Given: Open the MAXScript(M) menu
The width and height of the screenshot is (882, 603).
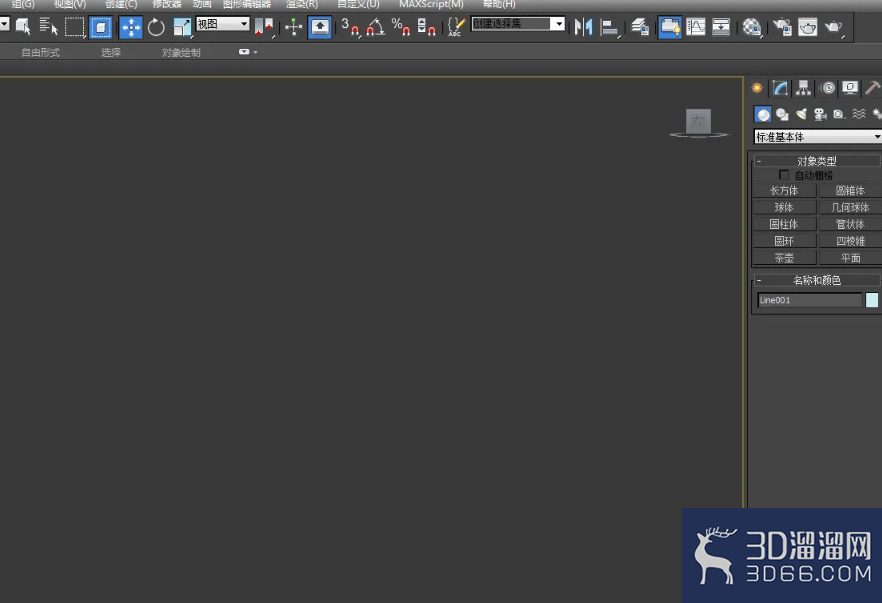Looking at the screenshot, I should pyautogui.click(x=431, y=4).
